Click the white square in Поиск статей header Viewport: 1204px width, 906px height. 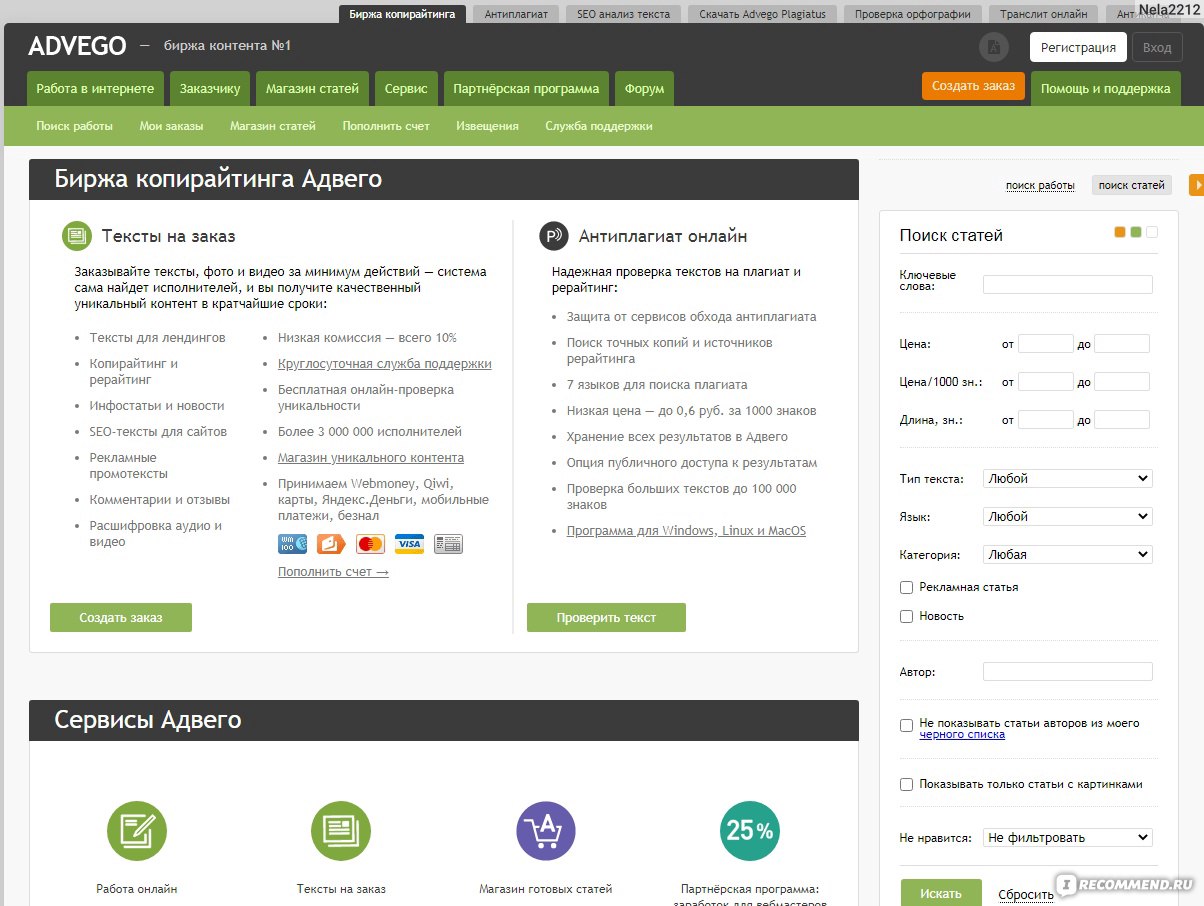pyautogui.click(x=1152, y=232)
